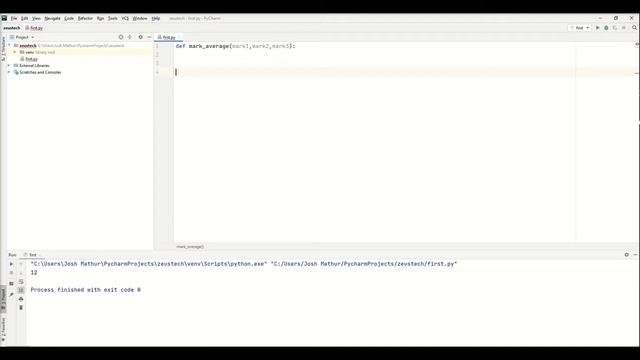Click line number 2 in the gutter
Screen dimensions: 640x360
coord(157,55)
